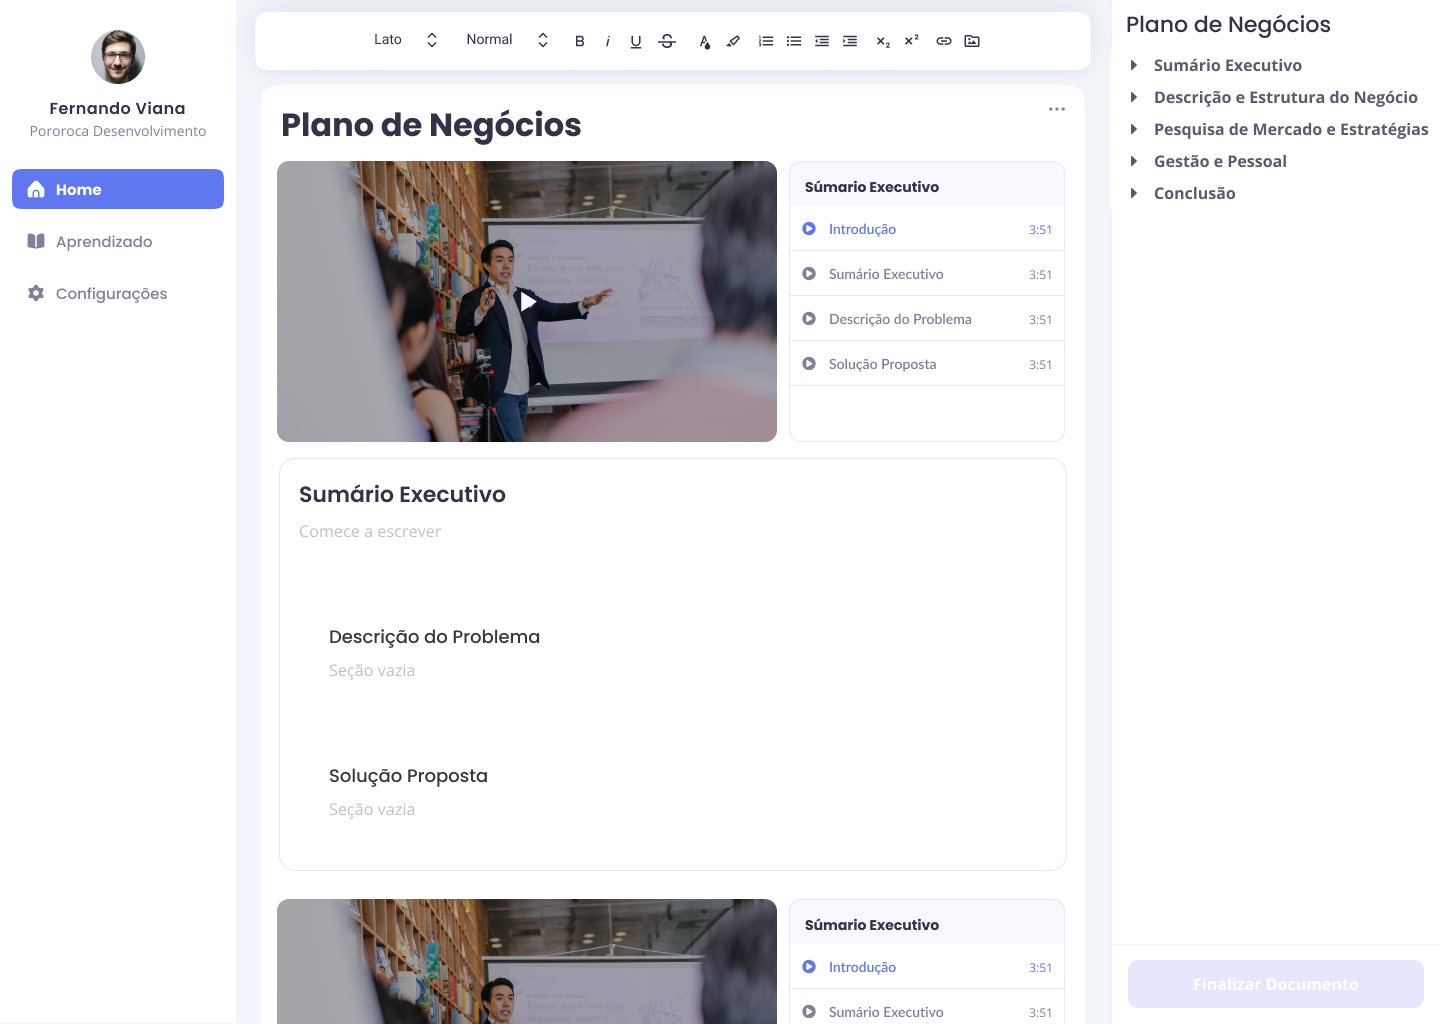Click empty section under Solução Proposta
1440x1024 pixels.
click(x=372, y=810)
